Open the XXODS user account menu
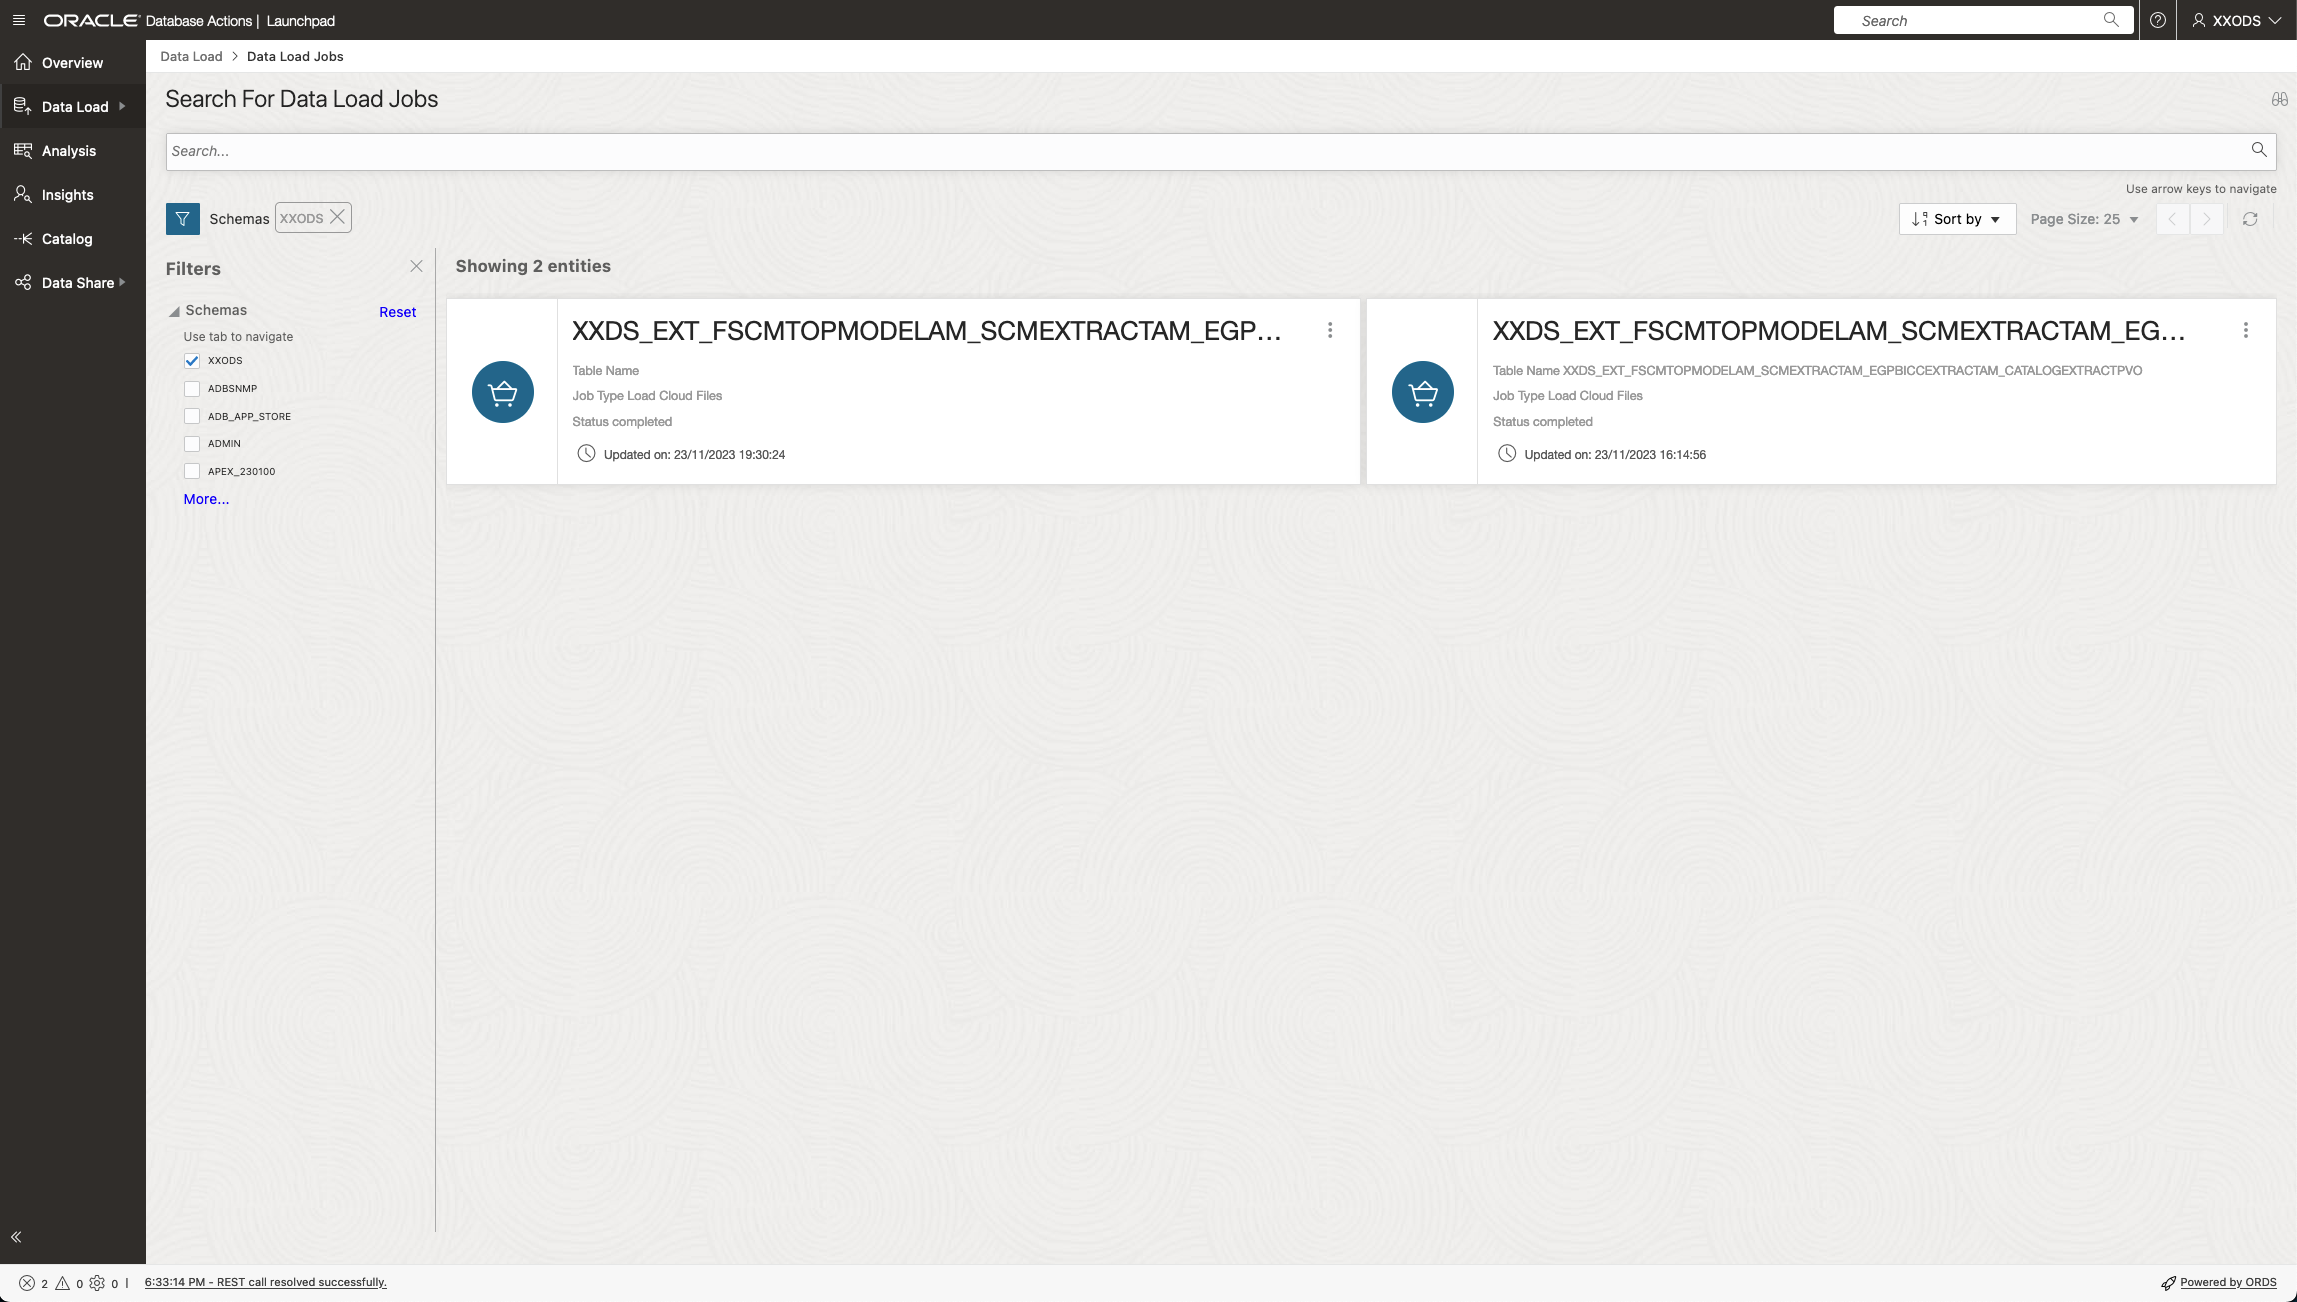The width and height of the screenshot is (2297, 1302). click(x=2236, y=20)
